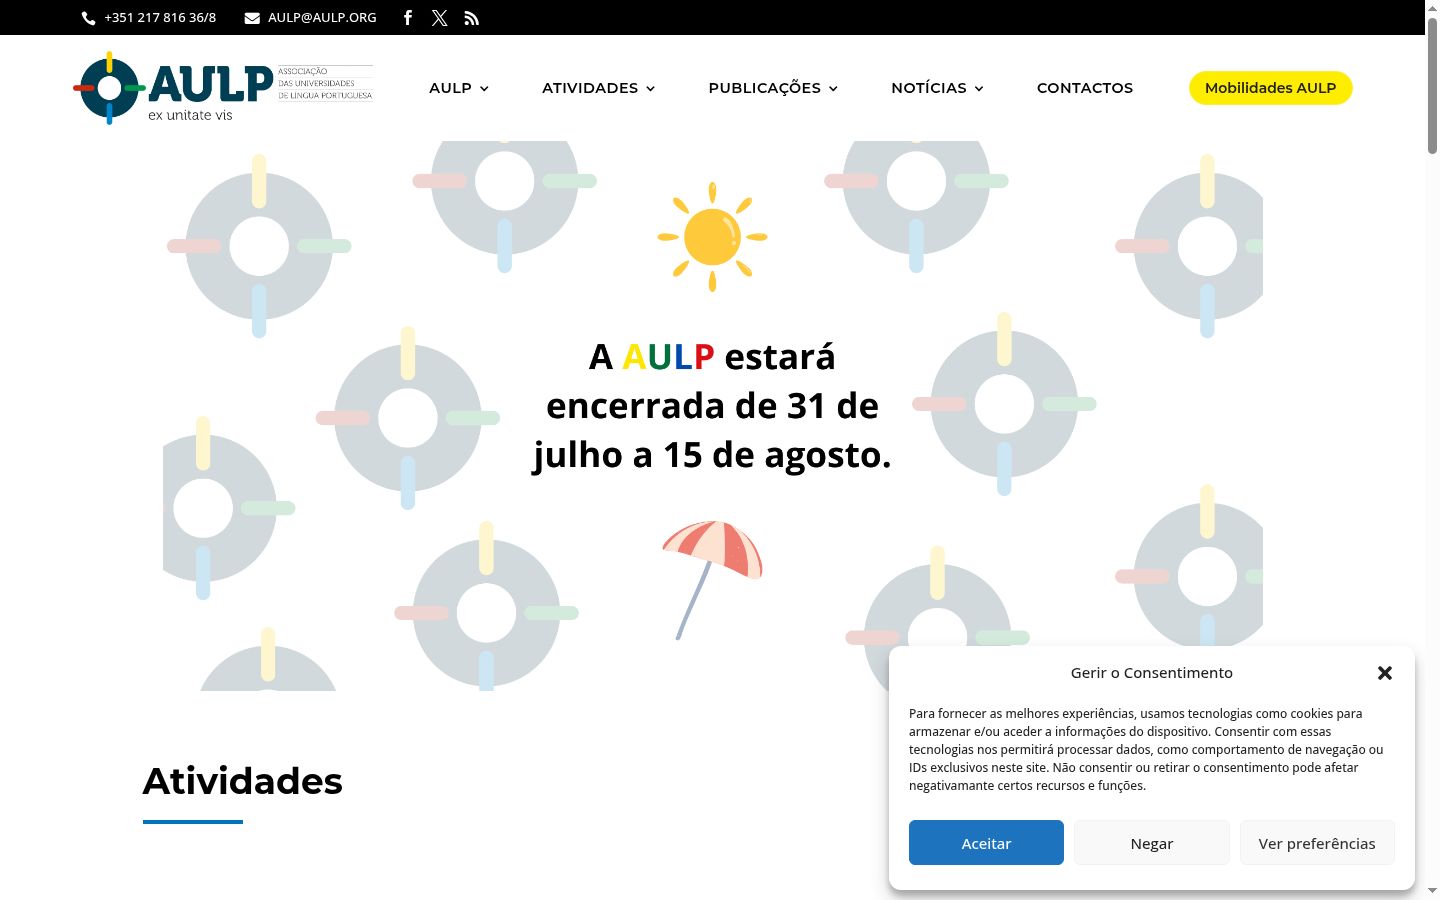
Task: Click the sun illustration in banner
Action: click(712, 237)
